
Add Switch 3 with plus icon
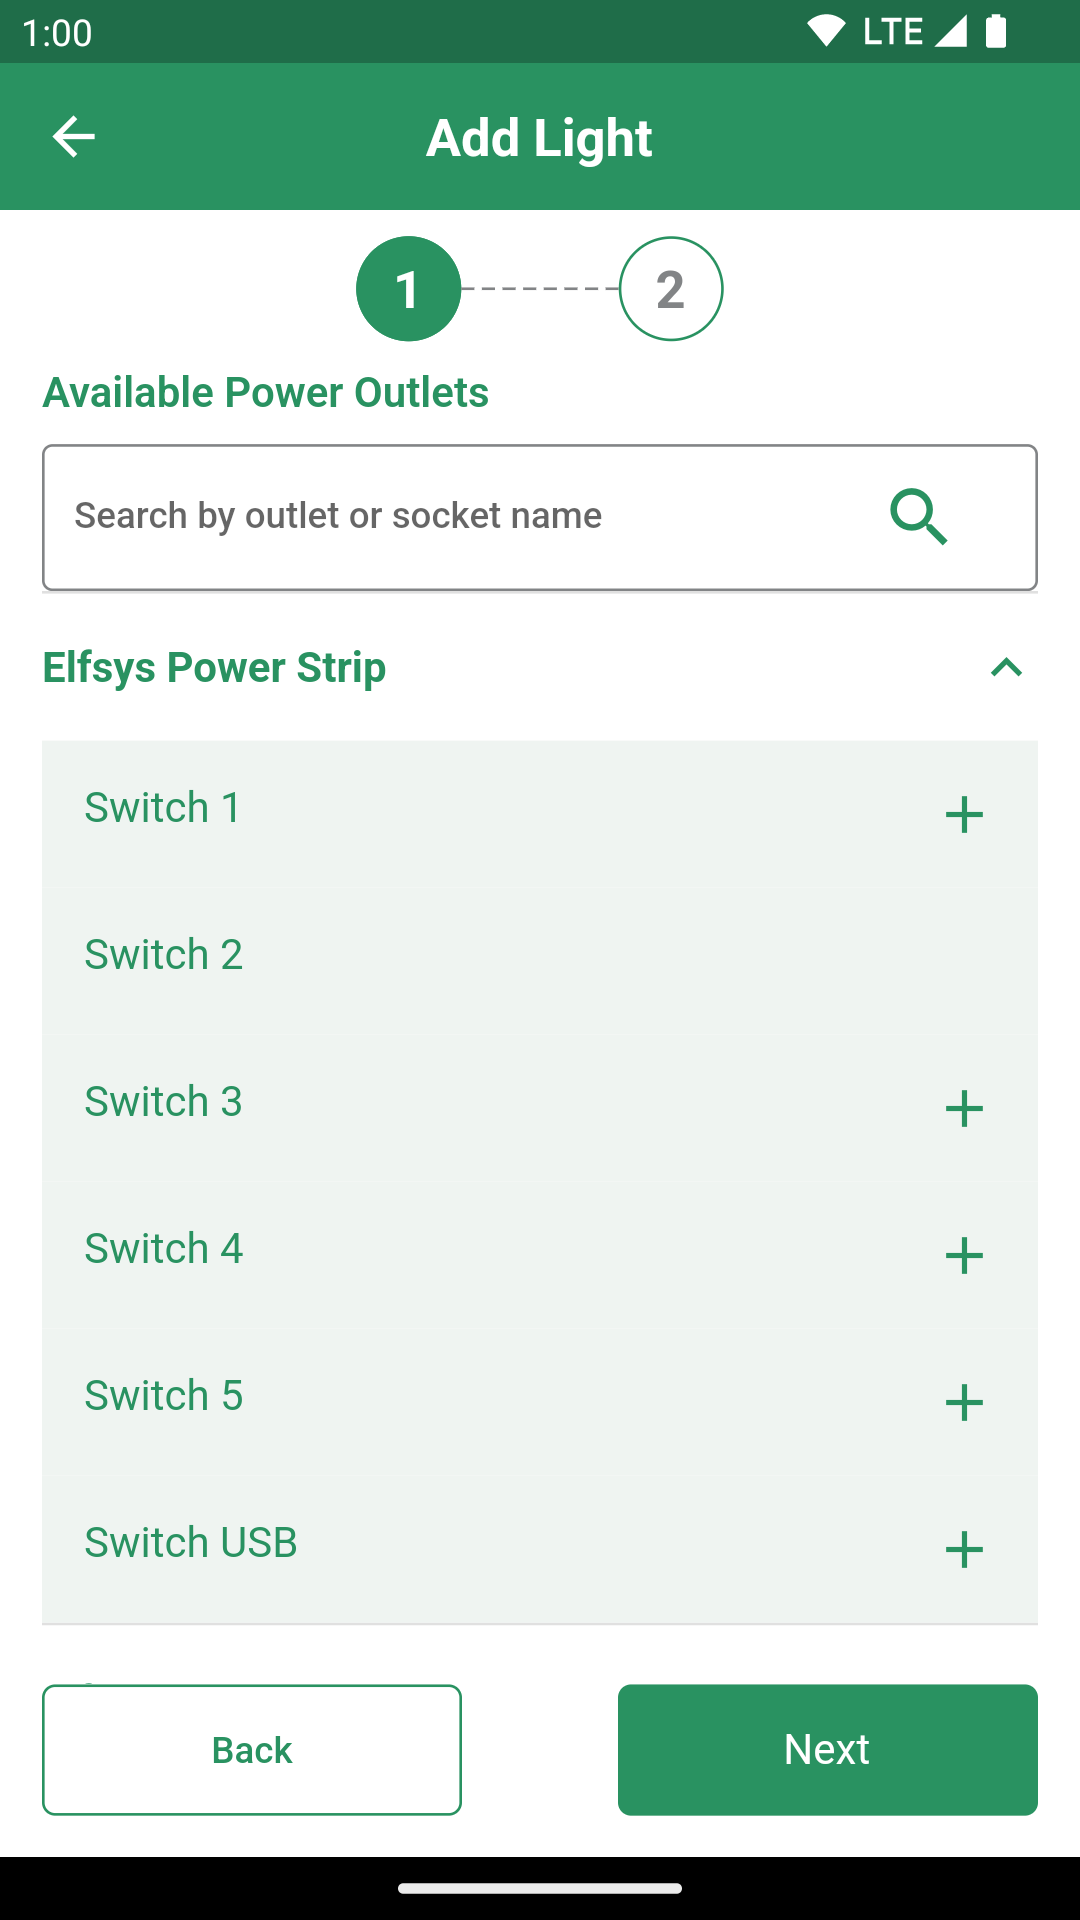964,1108
